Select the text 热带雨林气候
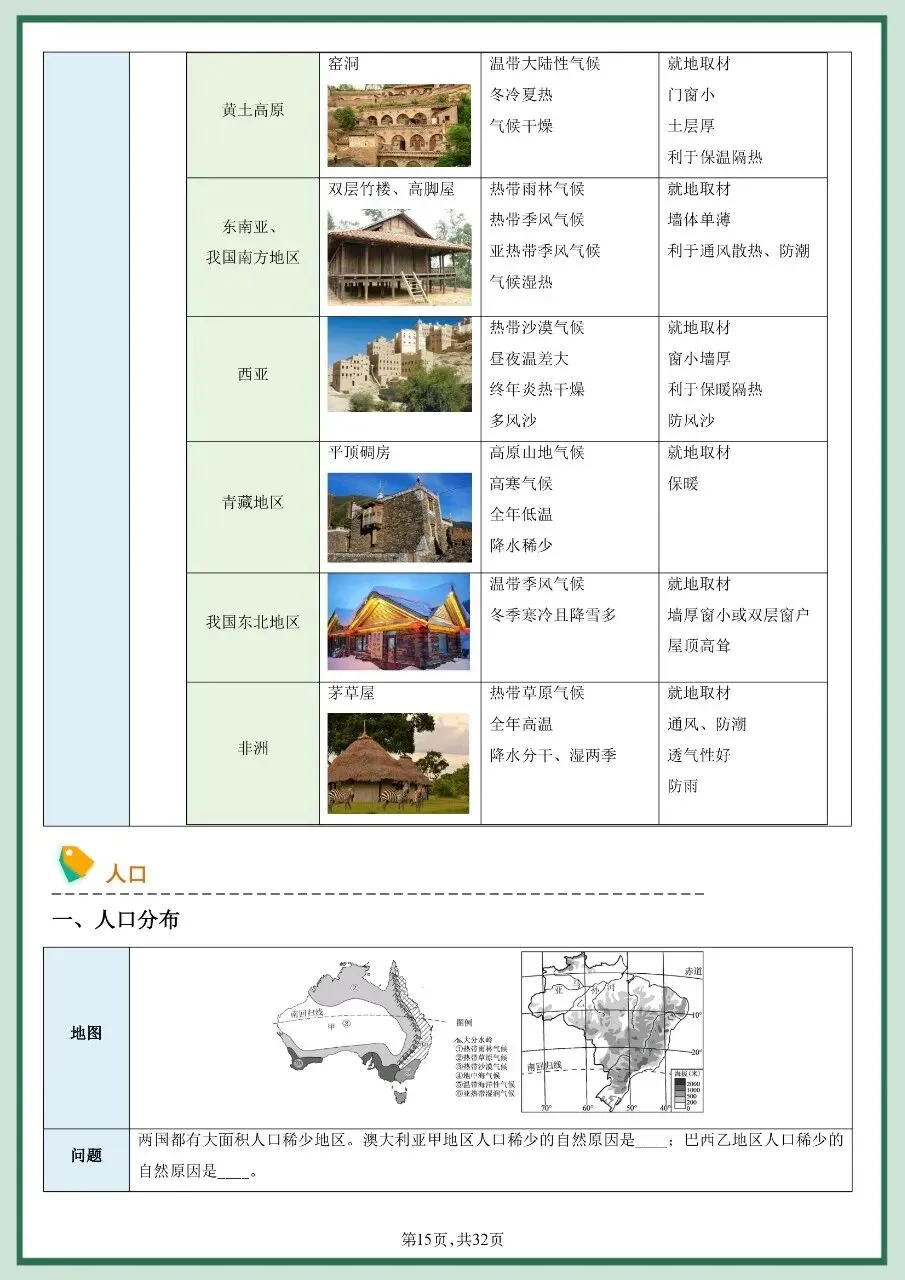 pos(537,189)
